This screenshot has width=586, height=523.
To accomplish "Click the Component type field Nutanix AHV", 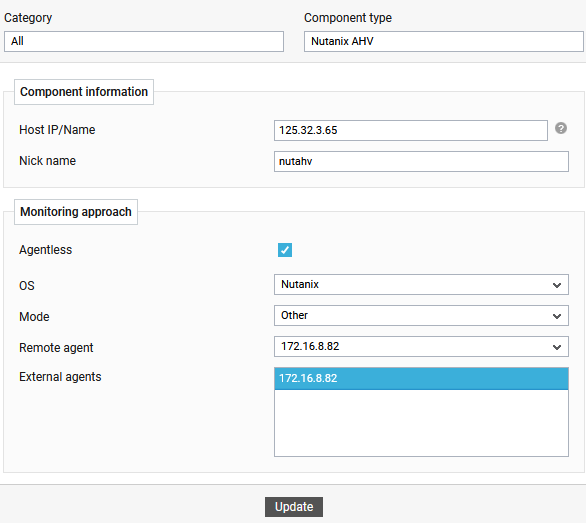I will [444, 41].
